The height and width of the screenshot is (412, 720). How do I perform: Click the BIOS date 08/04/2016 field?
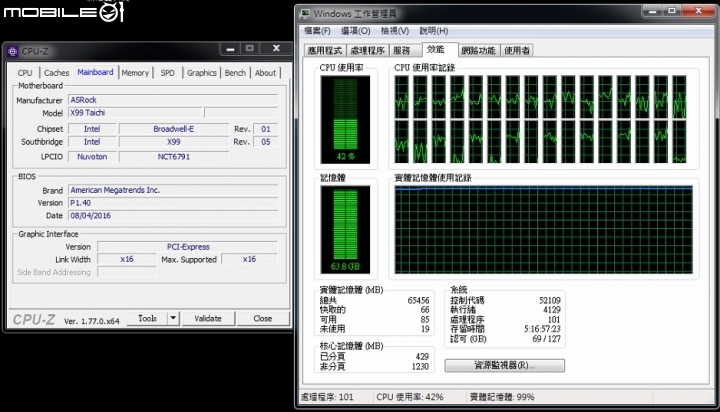coord(173,215)
